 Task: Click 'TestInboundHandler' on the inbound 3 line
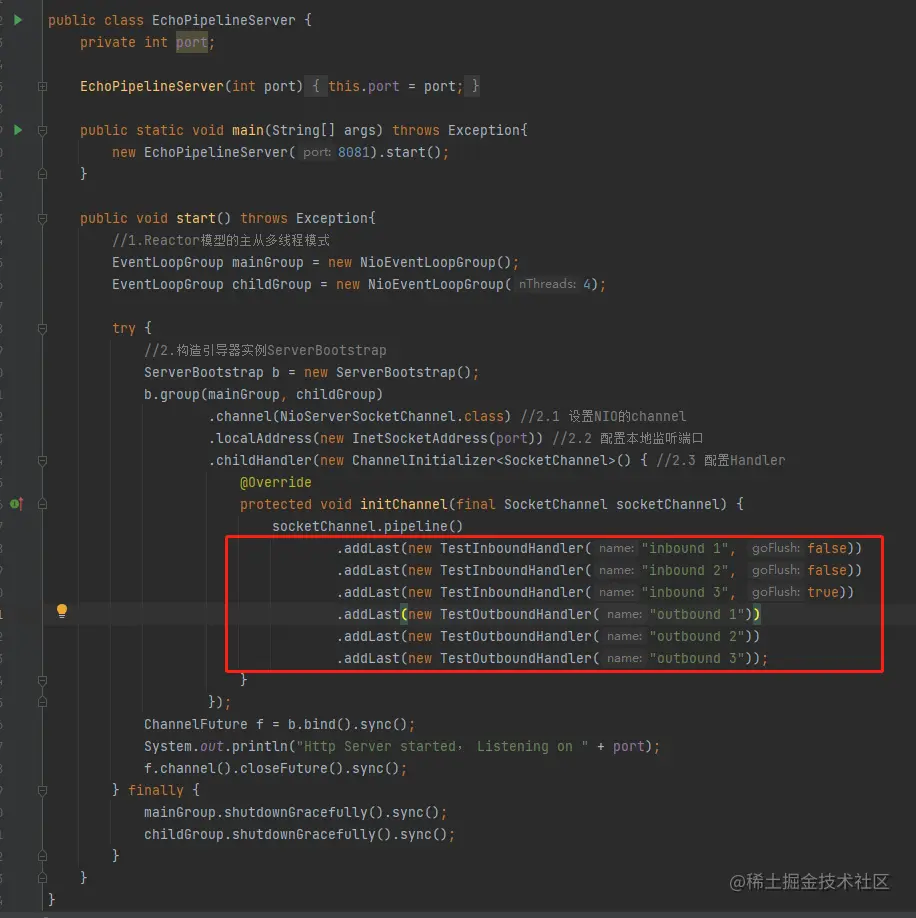point(512,592)
